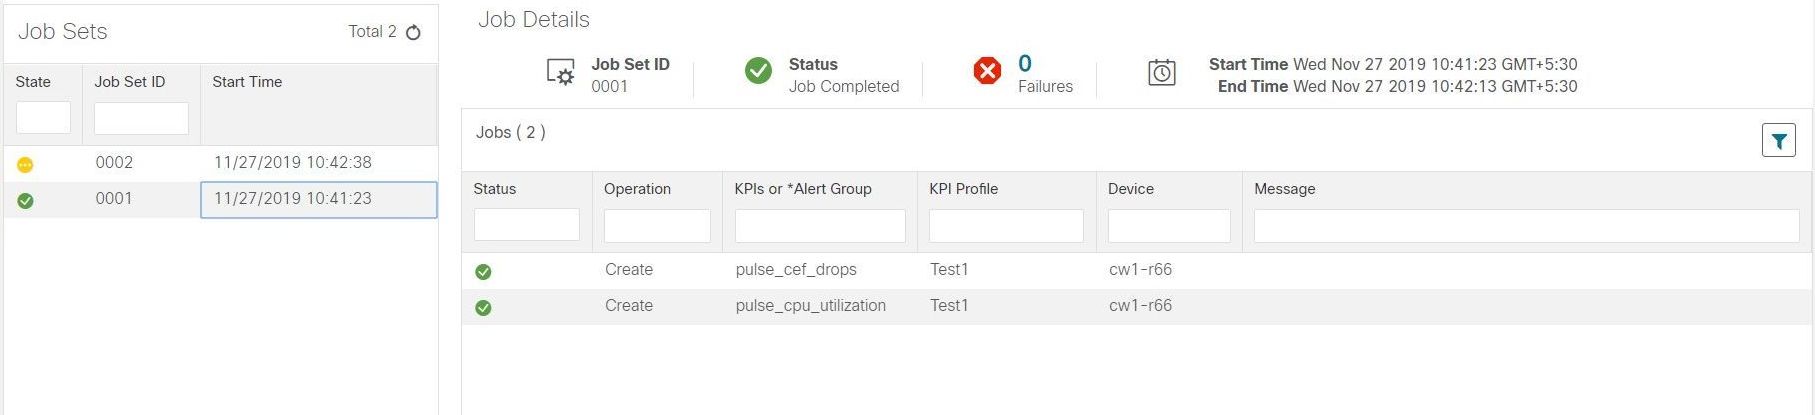Focus the Message column filter box

[x=1526, y=225]
